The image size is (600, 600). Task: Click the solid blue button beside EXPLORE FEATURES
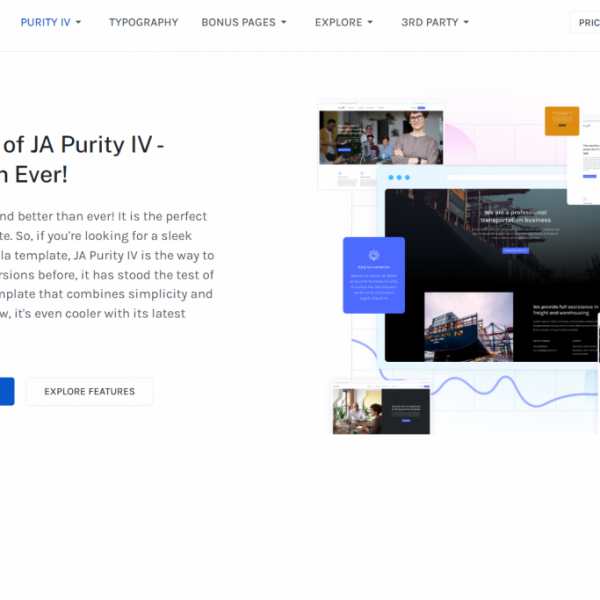click(x=7, y=391)
